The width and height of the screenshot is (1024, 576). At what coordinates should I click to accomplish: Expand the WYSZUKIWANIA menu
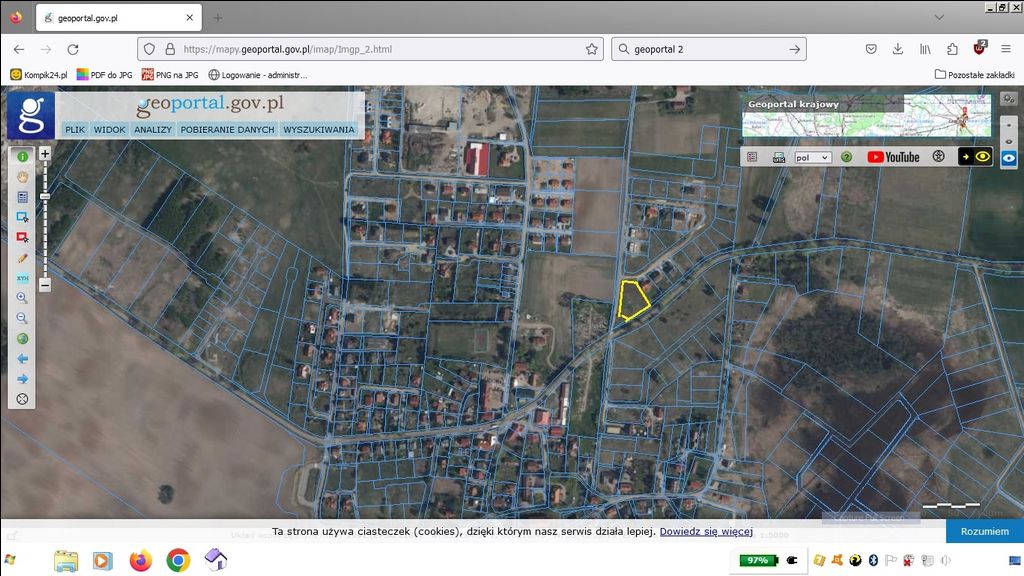(x=319, y=130)
